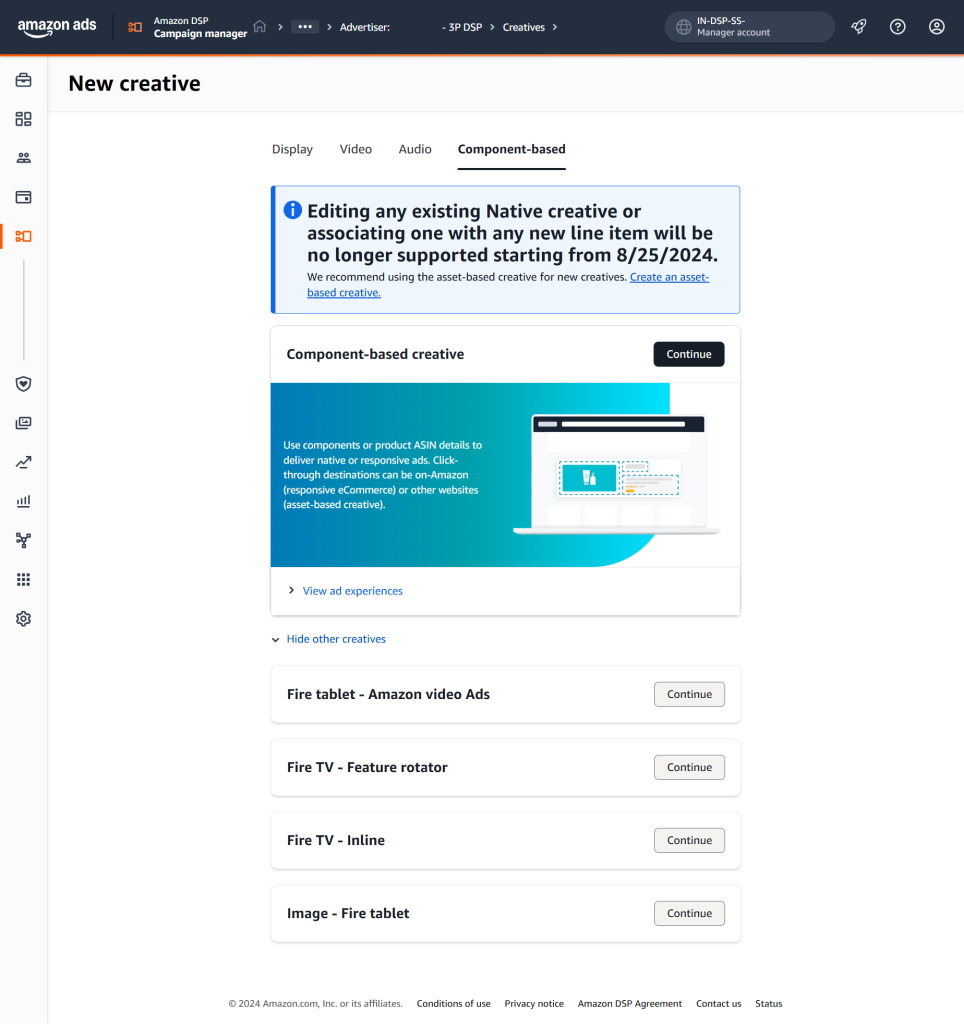Image resolution: width=964 pixels, height=1024 pixels.
Task: Click the rocket icon in the header
Action: [x=859, y=27]
